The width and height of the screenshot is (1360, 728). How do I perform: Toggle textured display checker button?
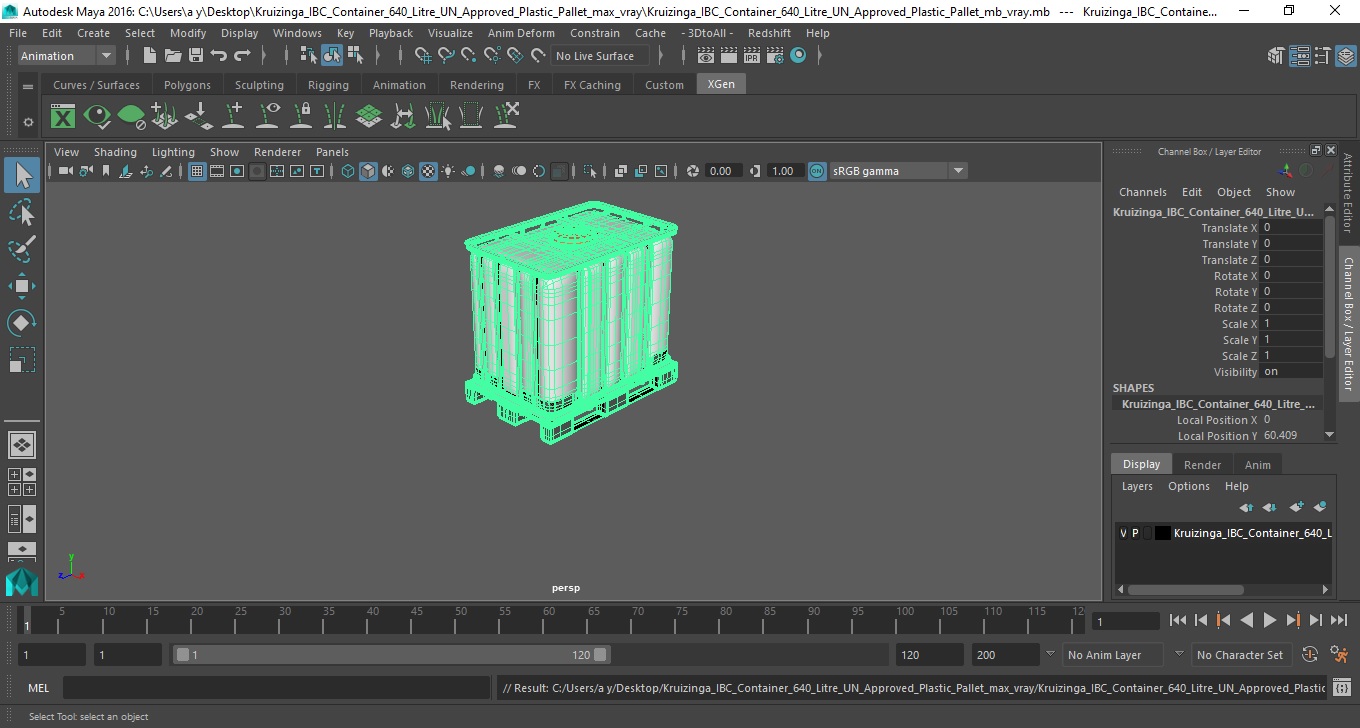point(428,171)
